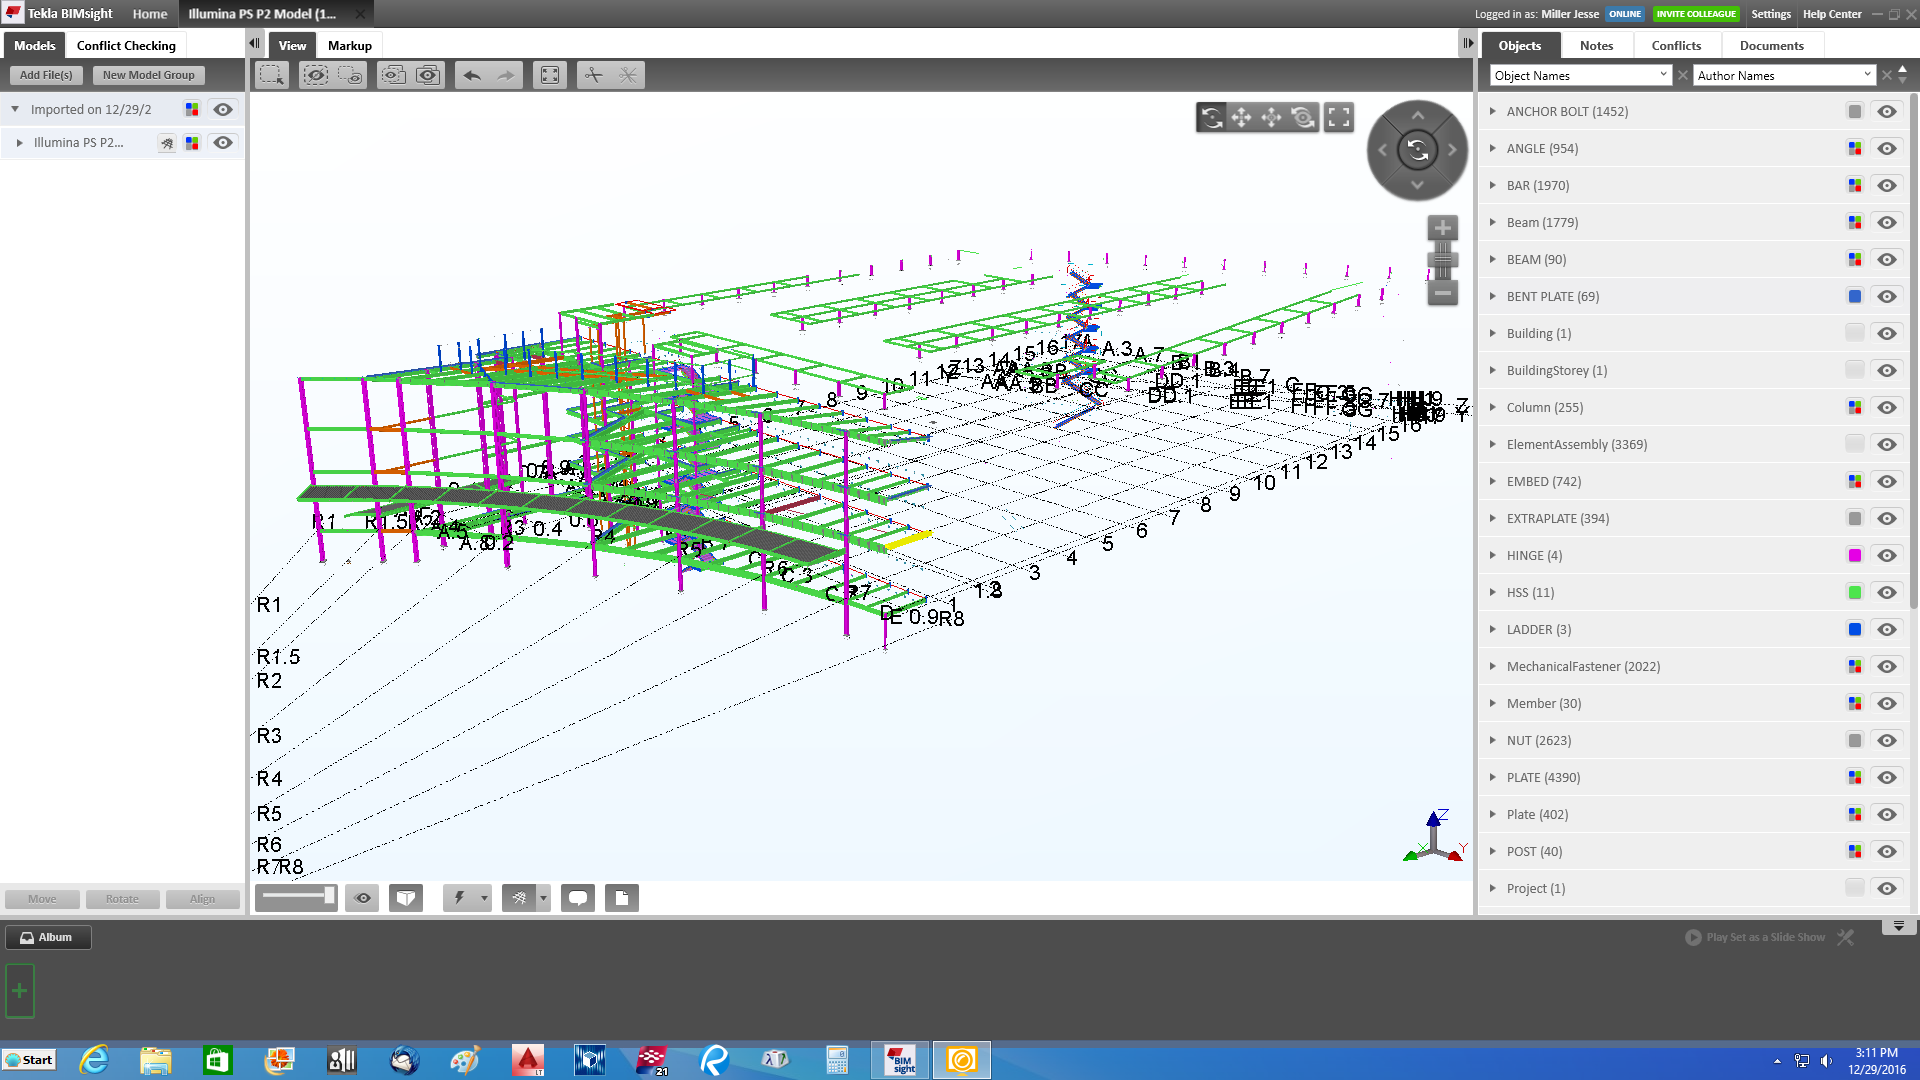1920x1080 pixels.
Task: Click the fit-to-view toolbar icon
Action: [x=550, y=75]
